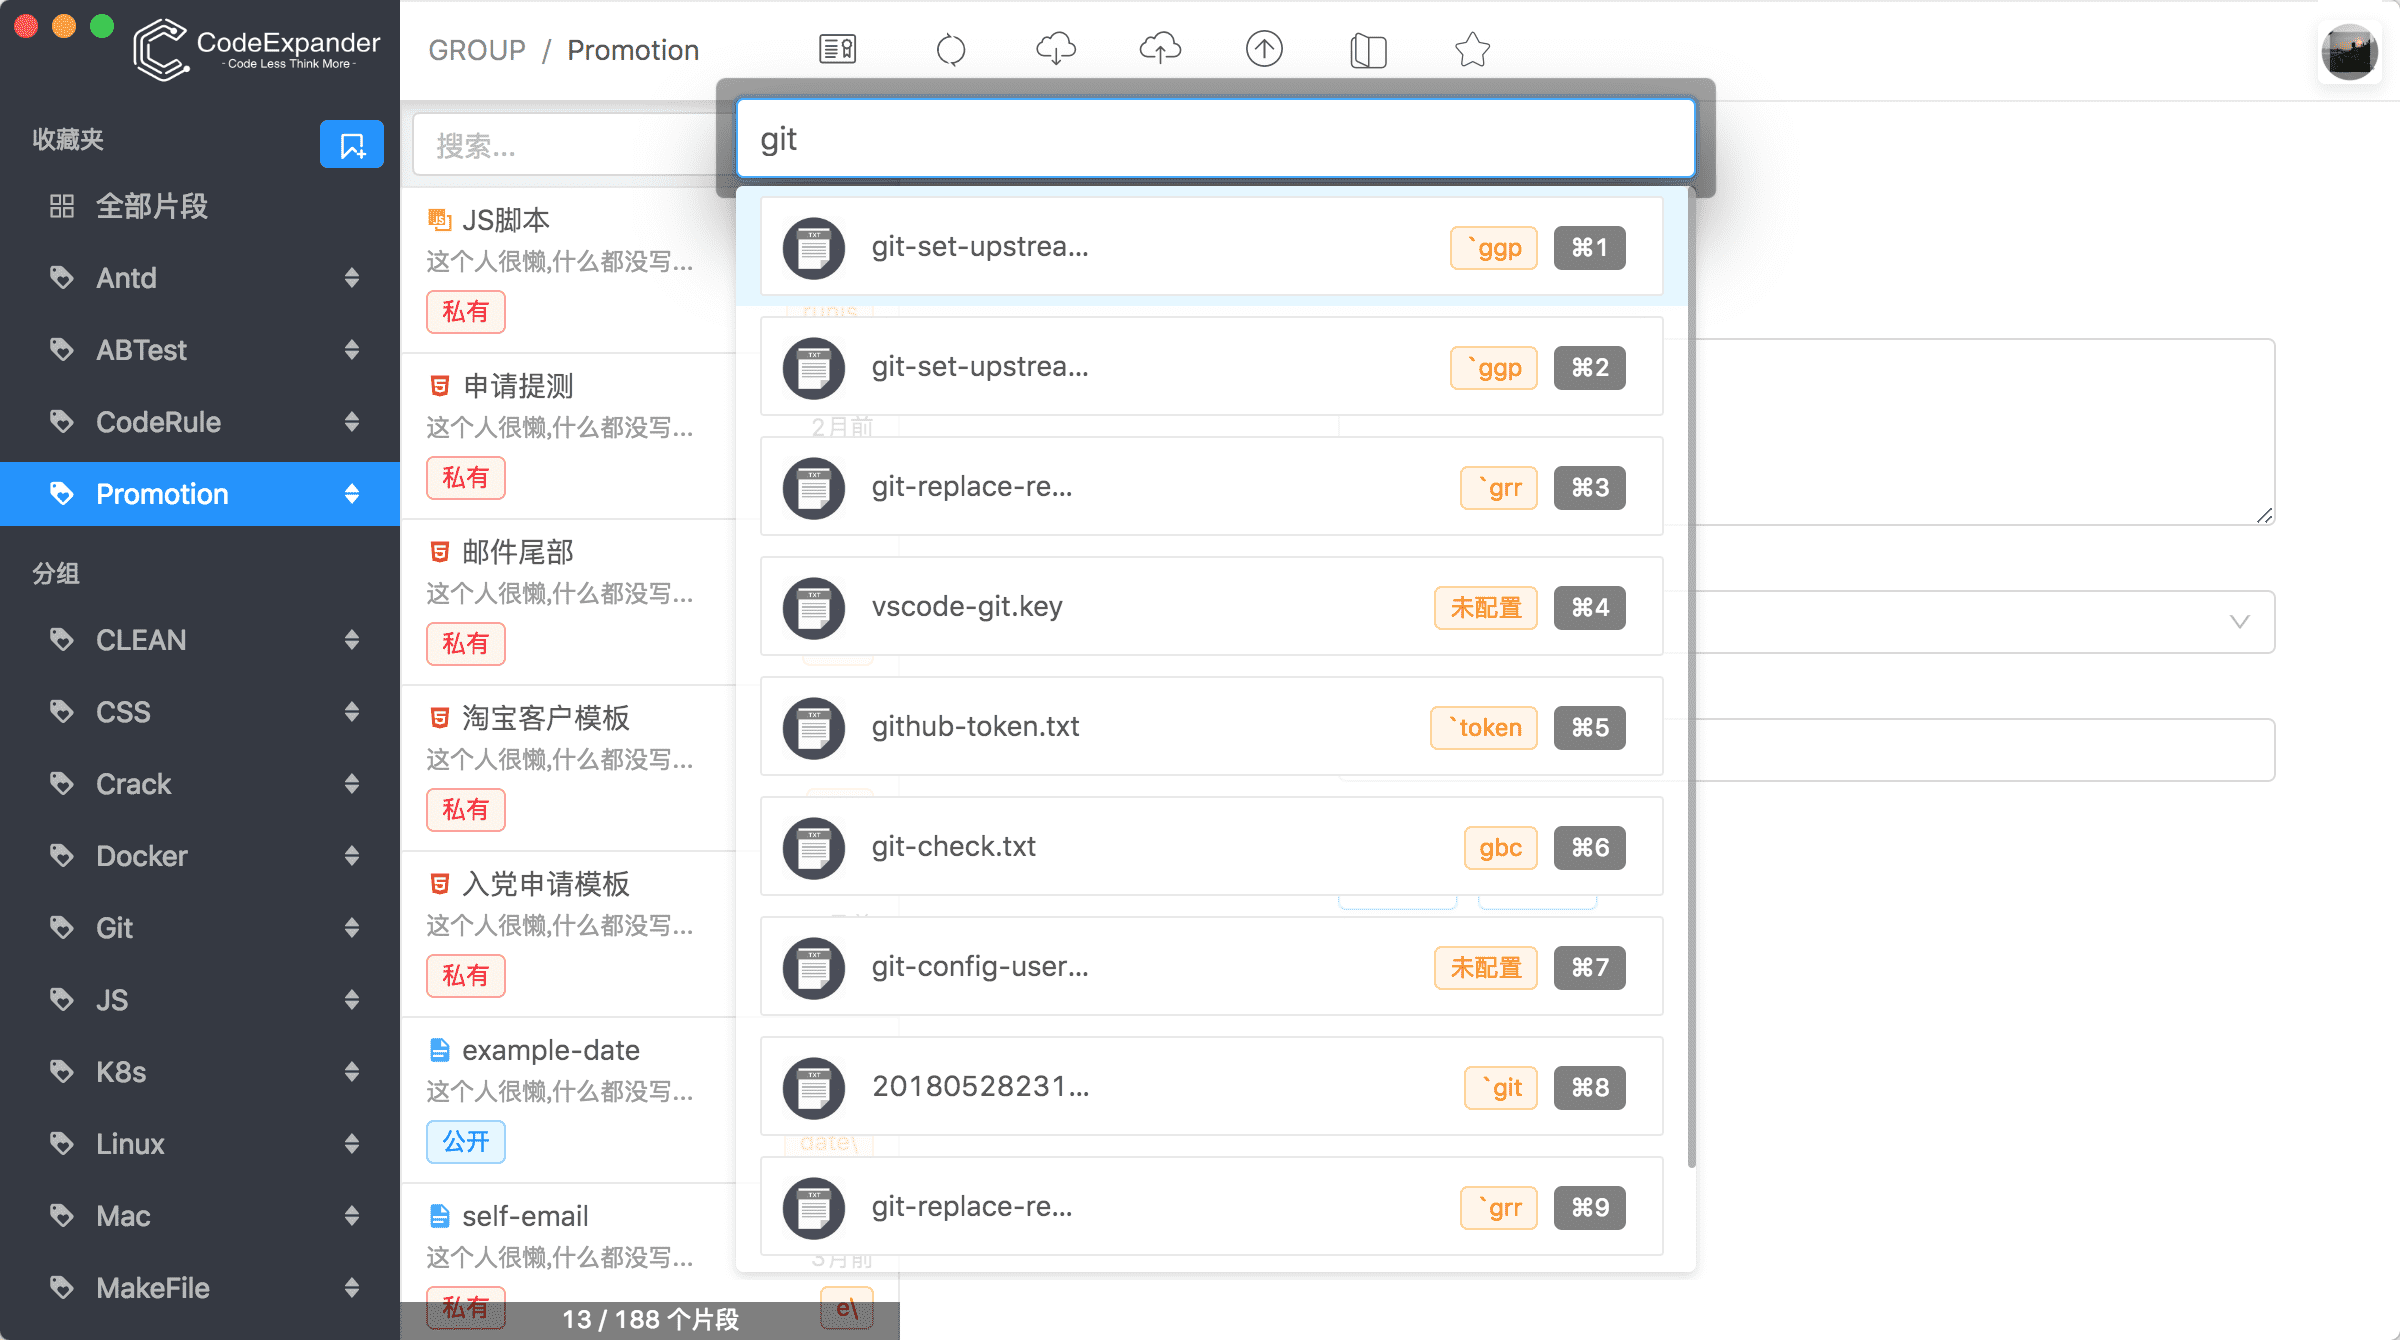Open the documentation book icon
This screenshot has height=1340, width=2400.
coord(1369,50)
